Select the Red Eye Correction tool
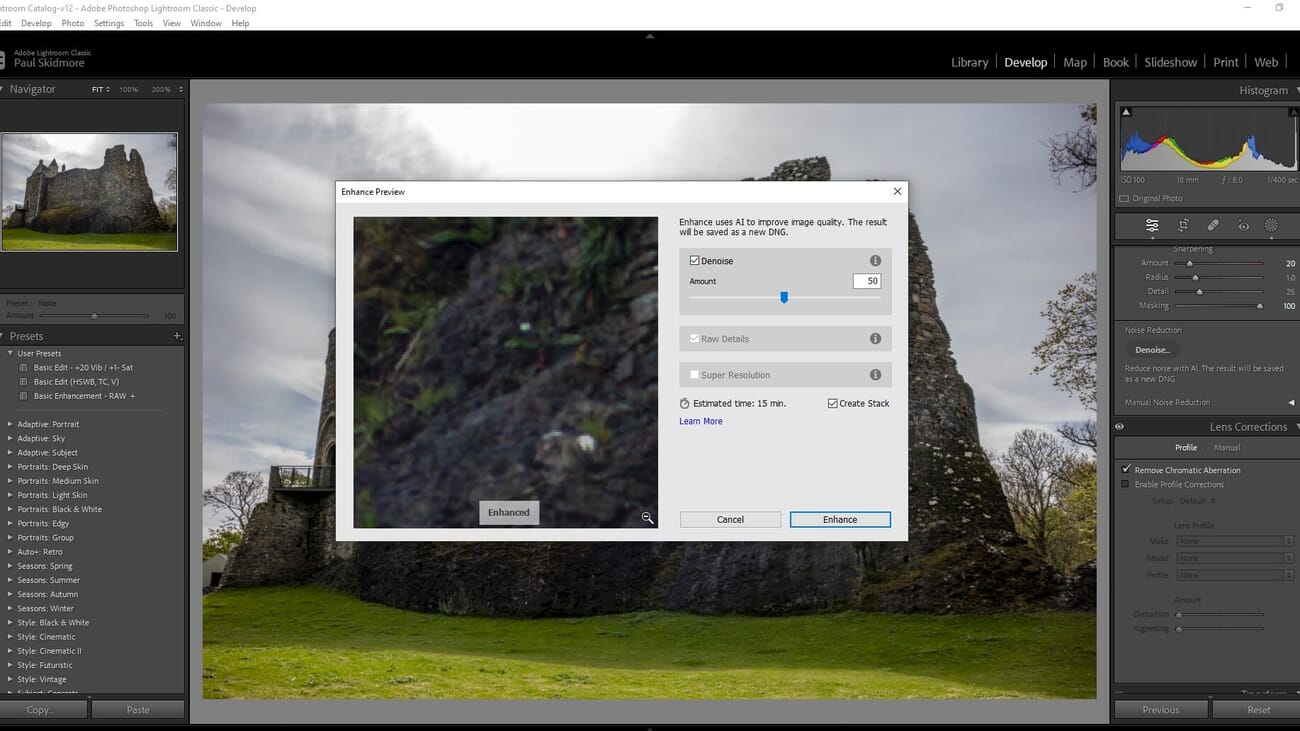The image size is (1300, 731). [1243, 226]
